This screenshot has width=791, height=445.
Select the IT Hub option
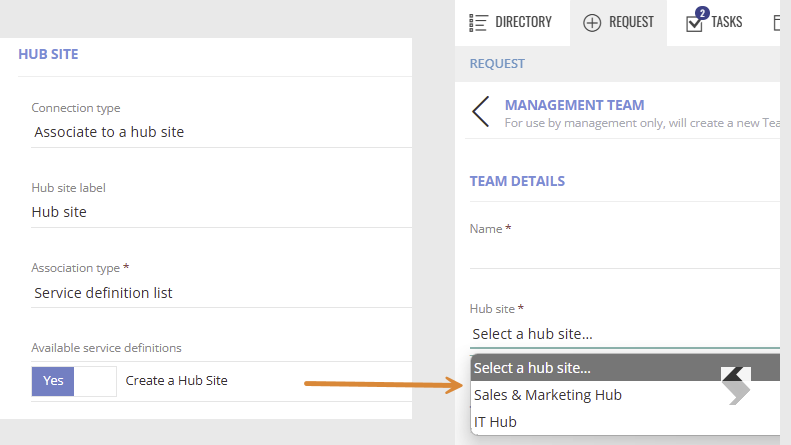tap(626, 422)
